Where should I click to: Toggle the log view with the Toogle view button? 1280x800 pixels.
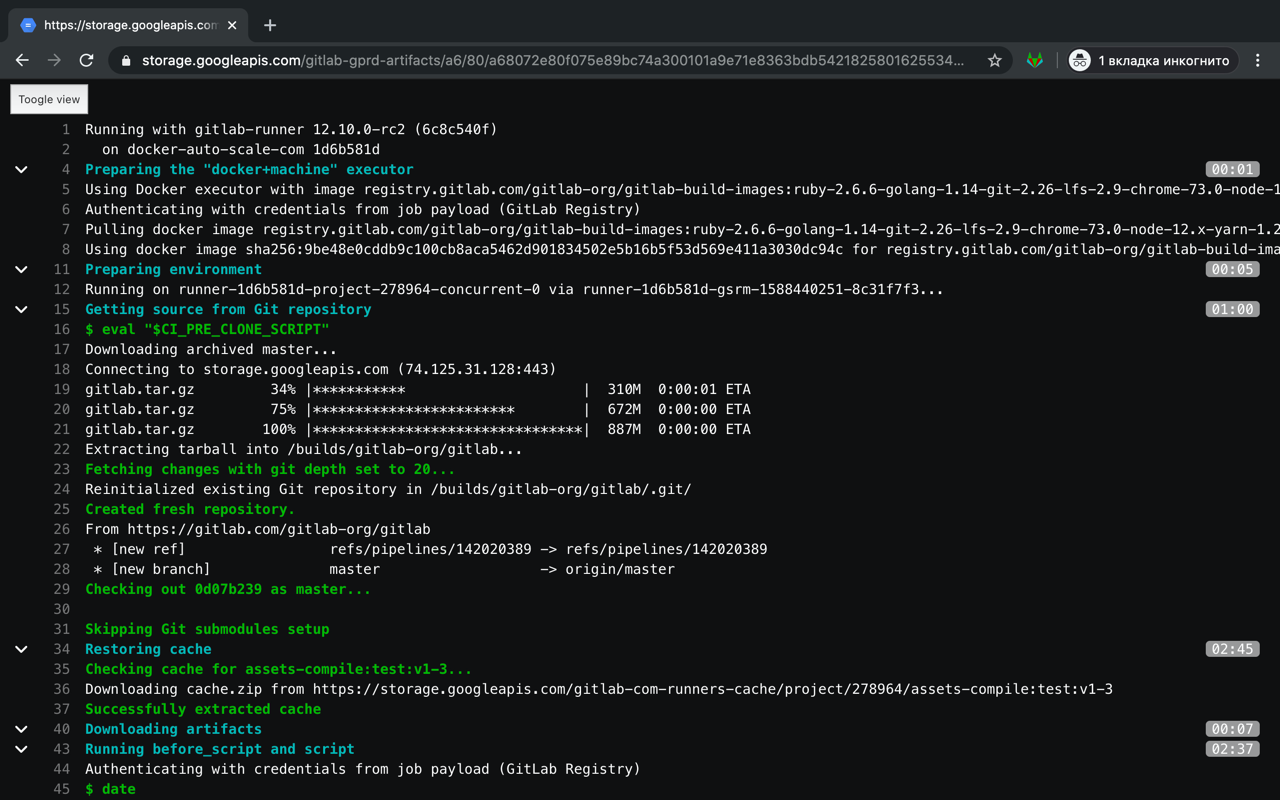[x=48, y=99]
